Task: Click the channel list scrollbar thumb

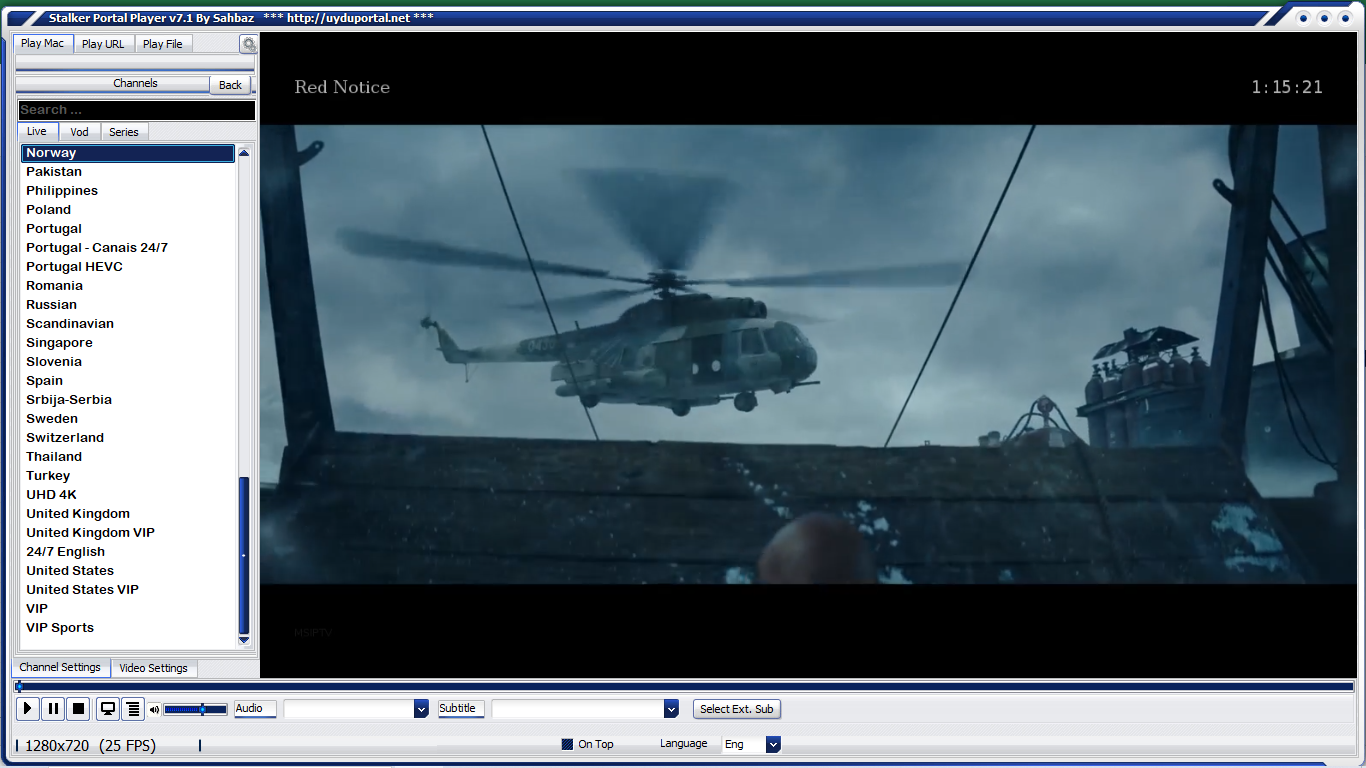Action: coord(244,556)
